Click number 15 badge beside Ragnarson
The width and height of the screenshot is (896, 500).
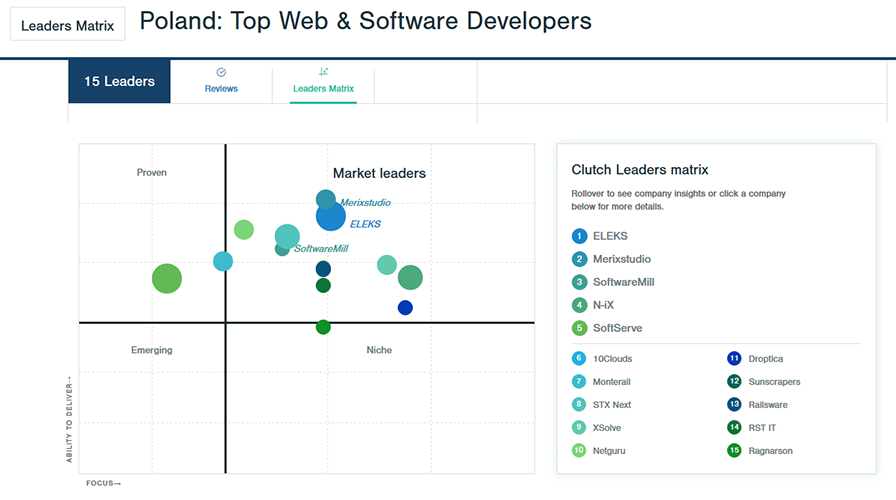[x=734, y=450]
